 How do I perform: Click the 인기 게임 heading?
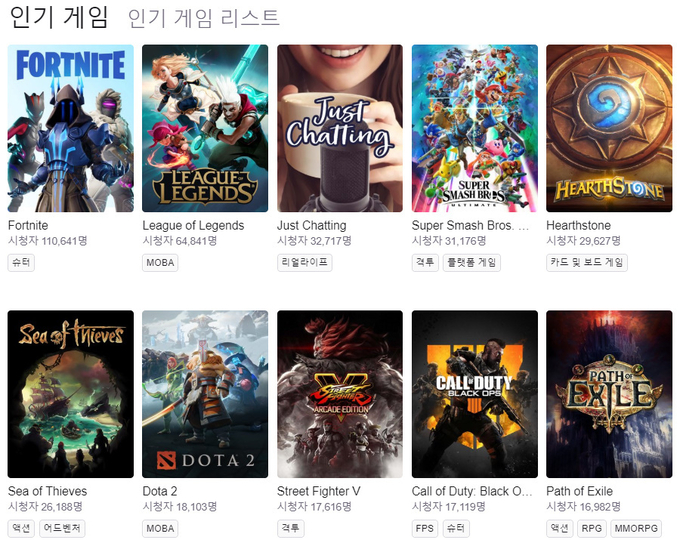pyautogui.click(x=59, y=17)
